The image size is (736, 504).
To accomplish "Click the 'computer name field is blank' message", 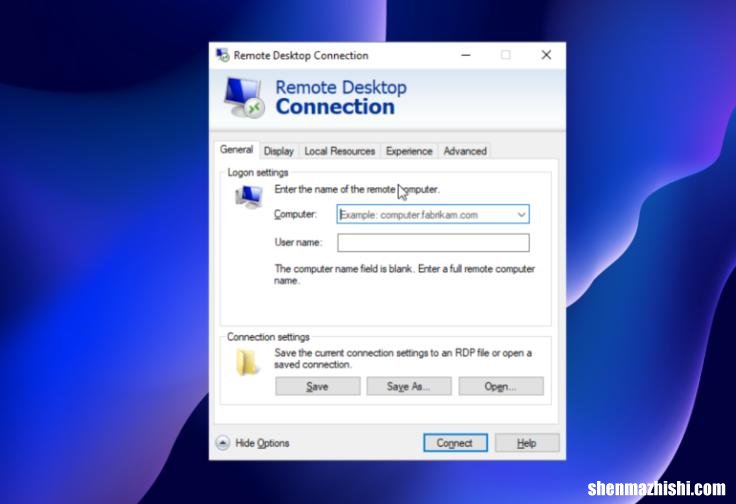I will (x=405, y=275).
